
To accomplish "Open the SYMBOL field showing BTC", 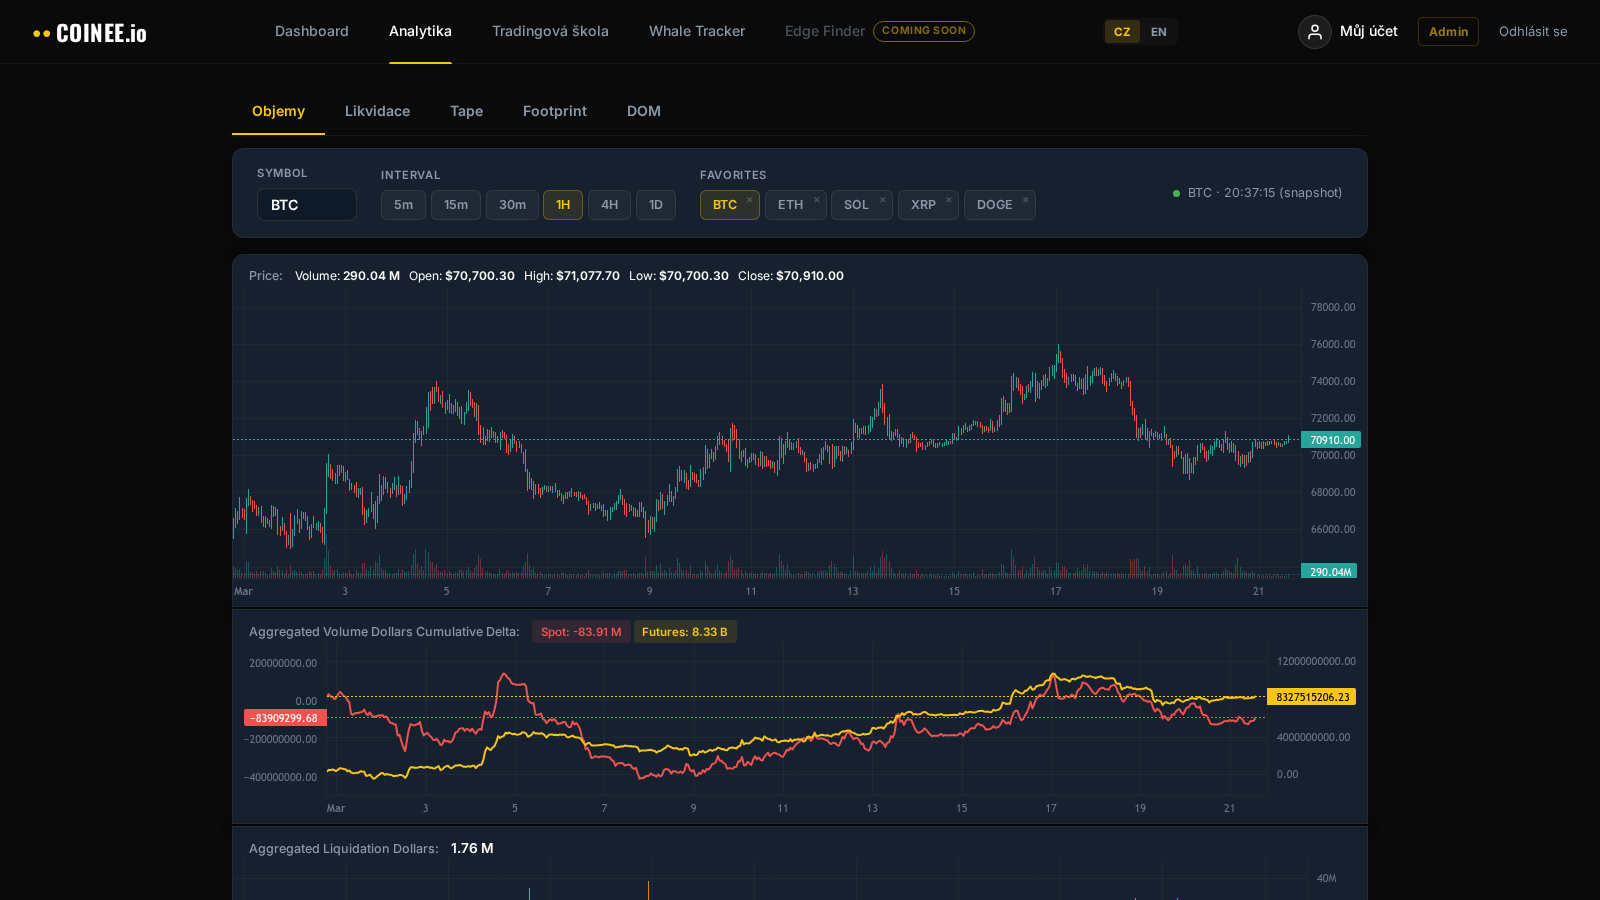I will pyautogui.click(x=307, y=204).
